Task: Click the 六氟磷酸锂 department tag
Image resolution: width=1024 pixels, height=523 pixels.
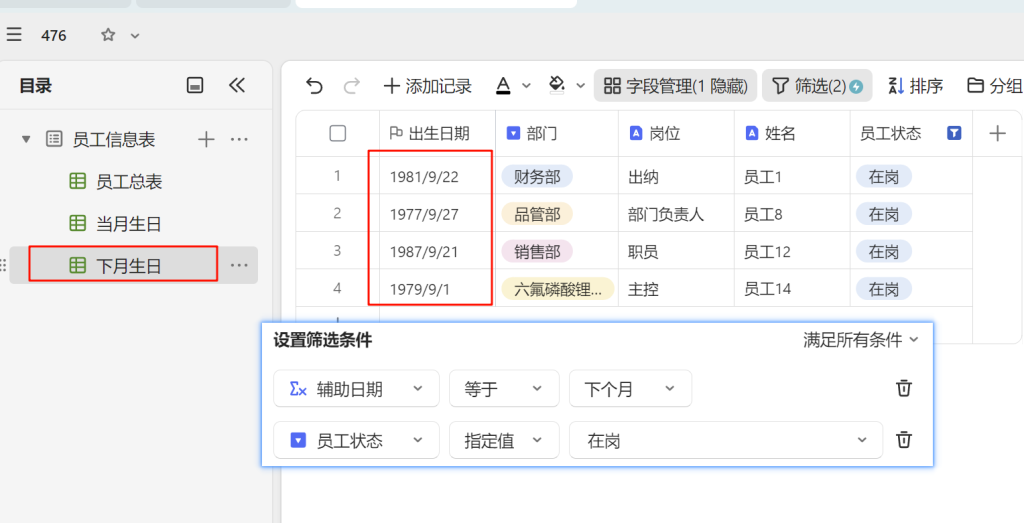Action: click(x=558, y=289)
